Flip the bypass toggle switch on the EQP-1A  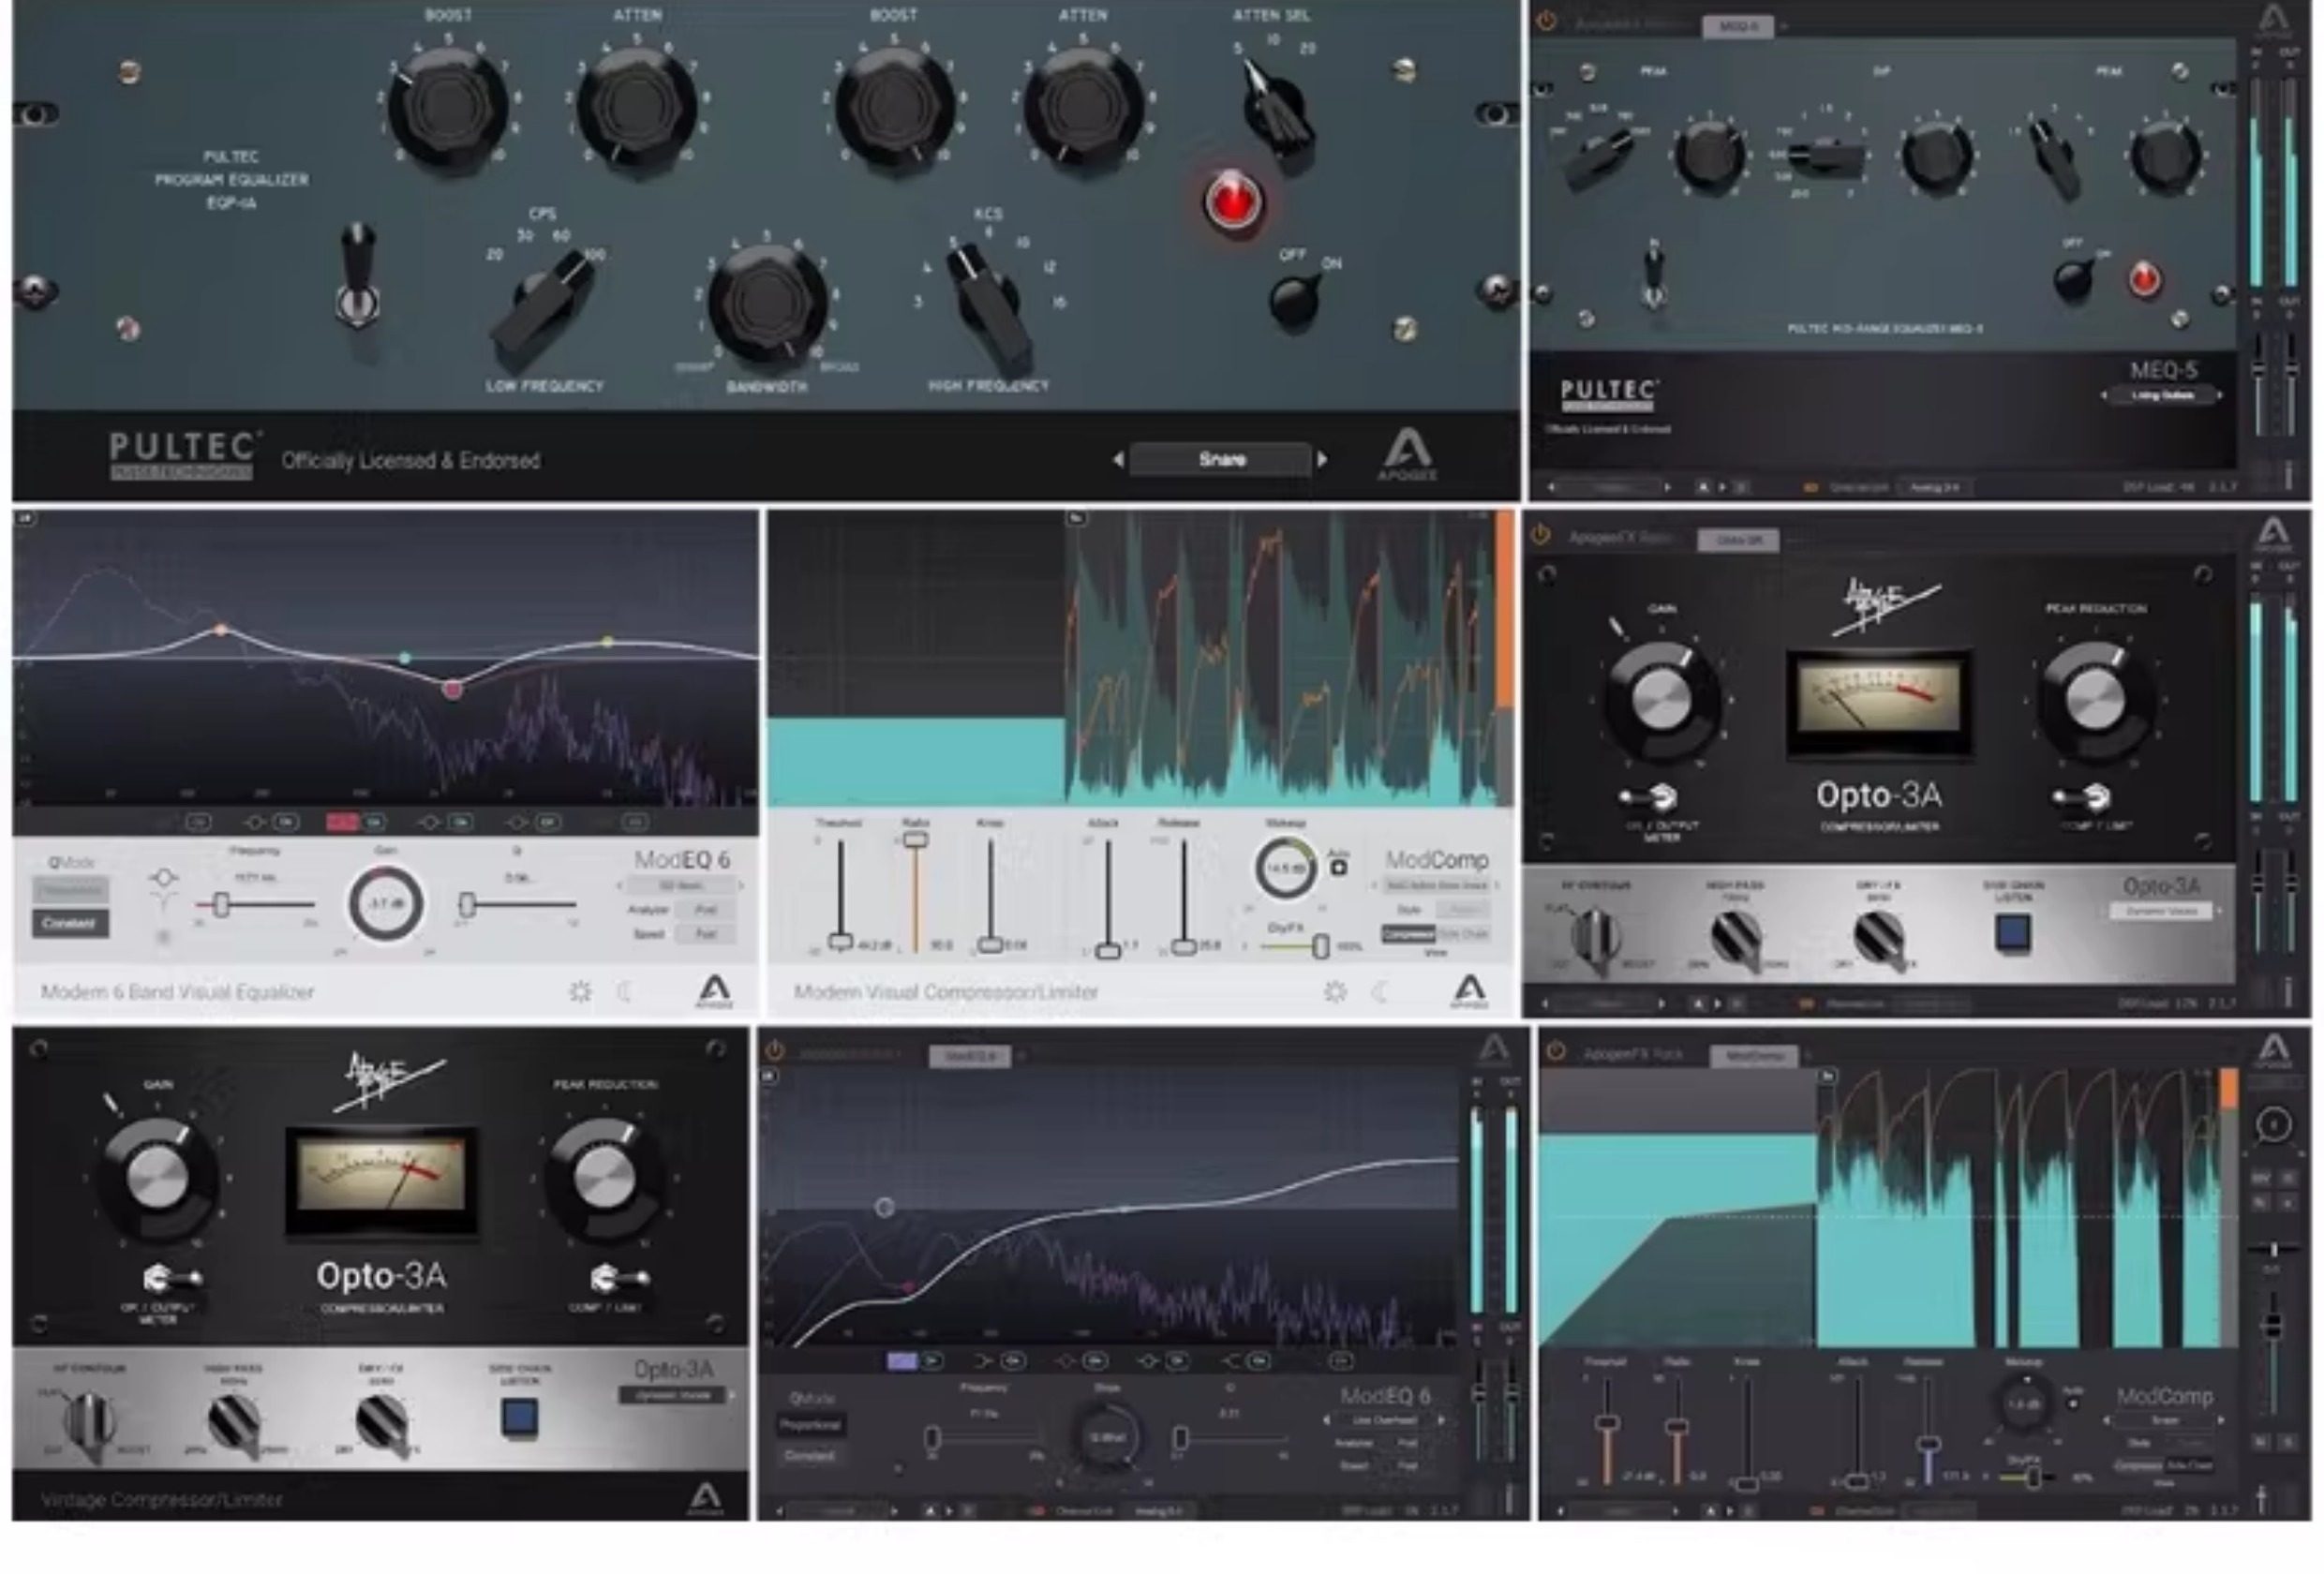click(357, 275)
